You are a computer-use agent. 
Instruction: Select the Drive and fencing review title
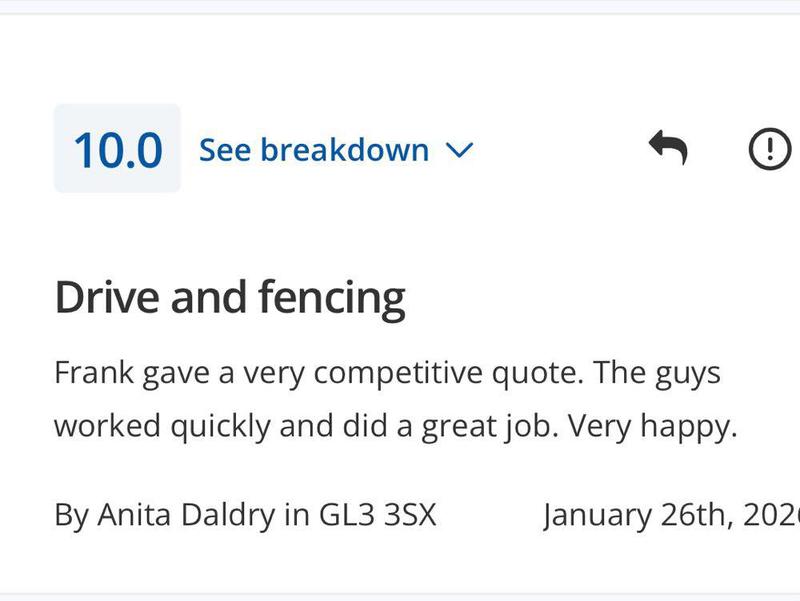coord(230,298)
